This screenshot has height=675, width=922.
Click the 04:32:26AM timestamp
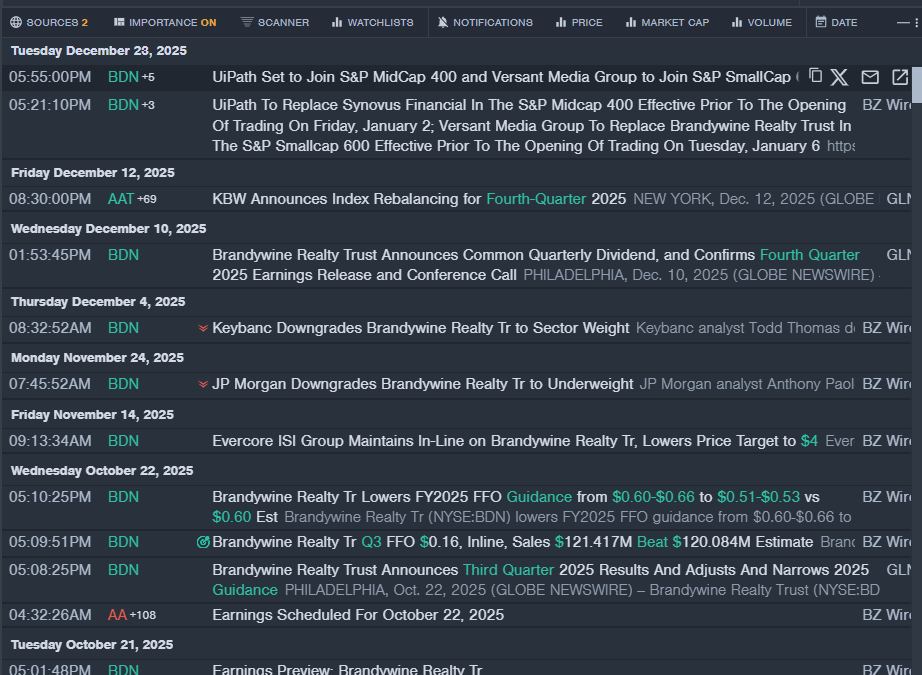coord(50,615)
